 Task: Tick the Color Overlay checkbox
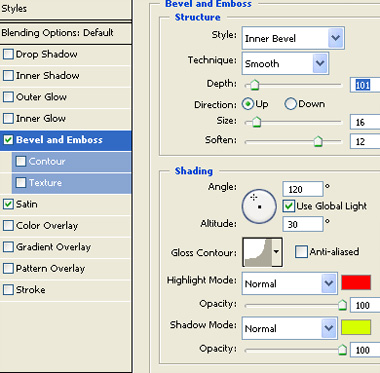(8, 226)
